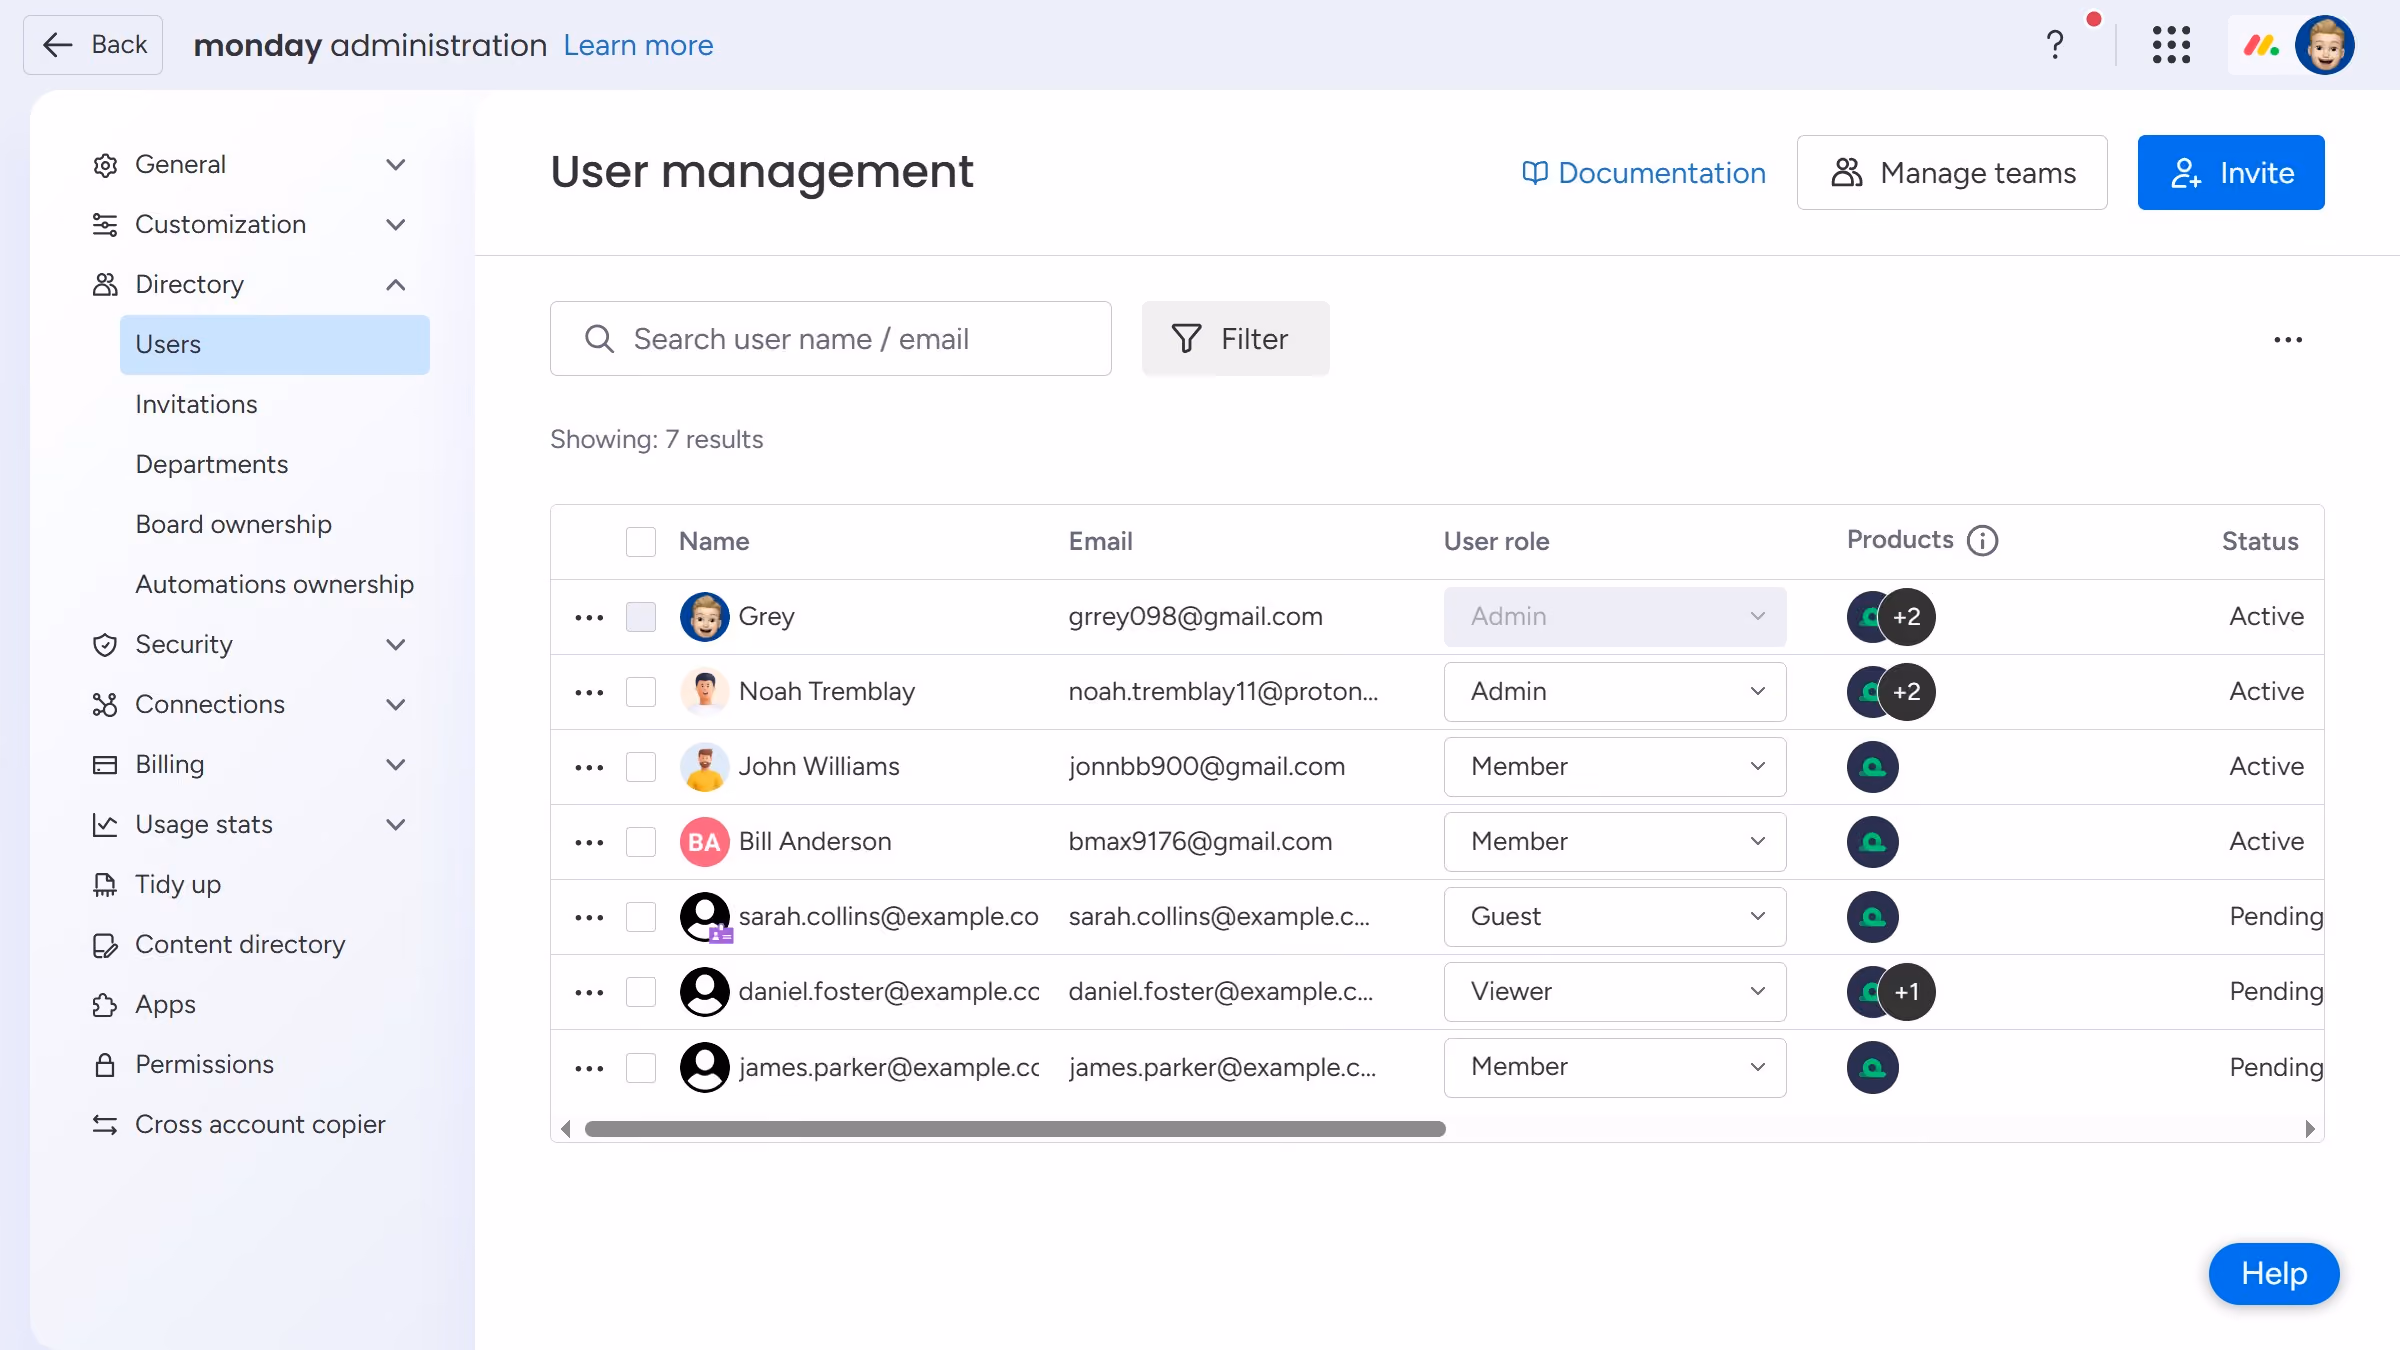Select the checkbox for John Williams

pyautogui.click(x=641, y=767)
